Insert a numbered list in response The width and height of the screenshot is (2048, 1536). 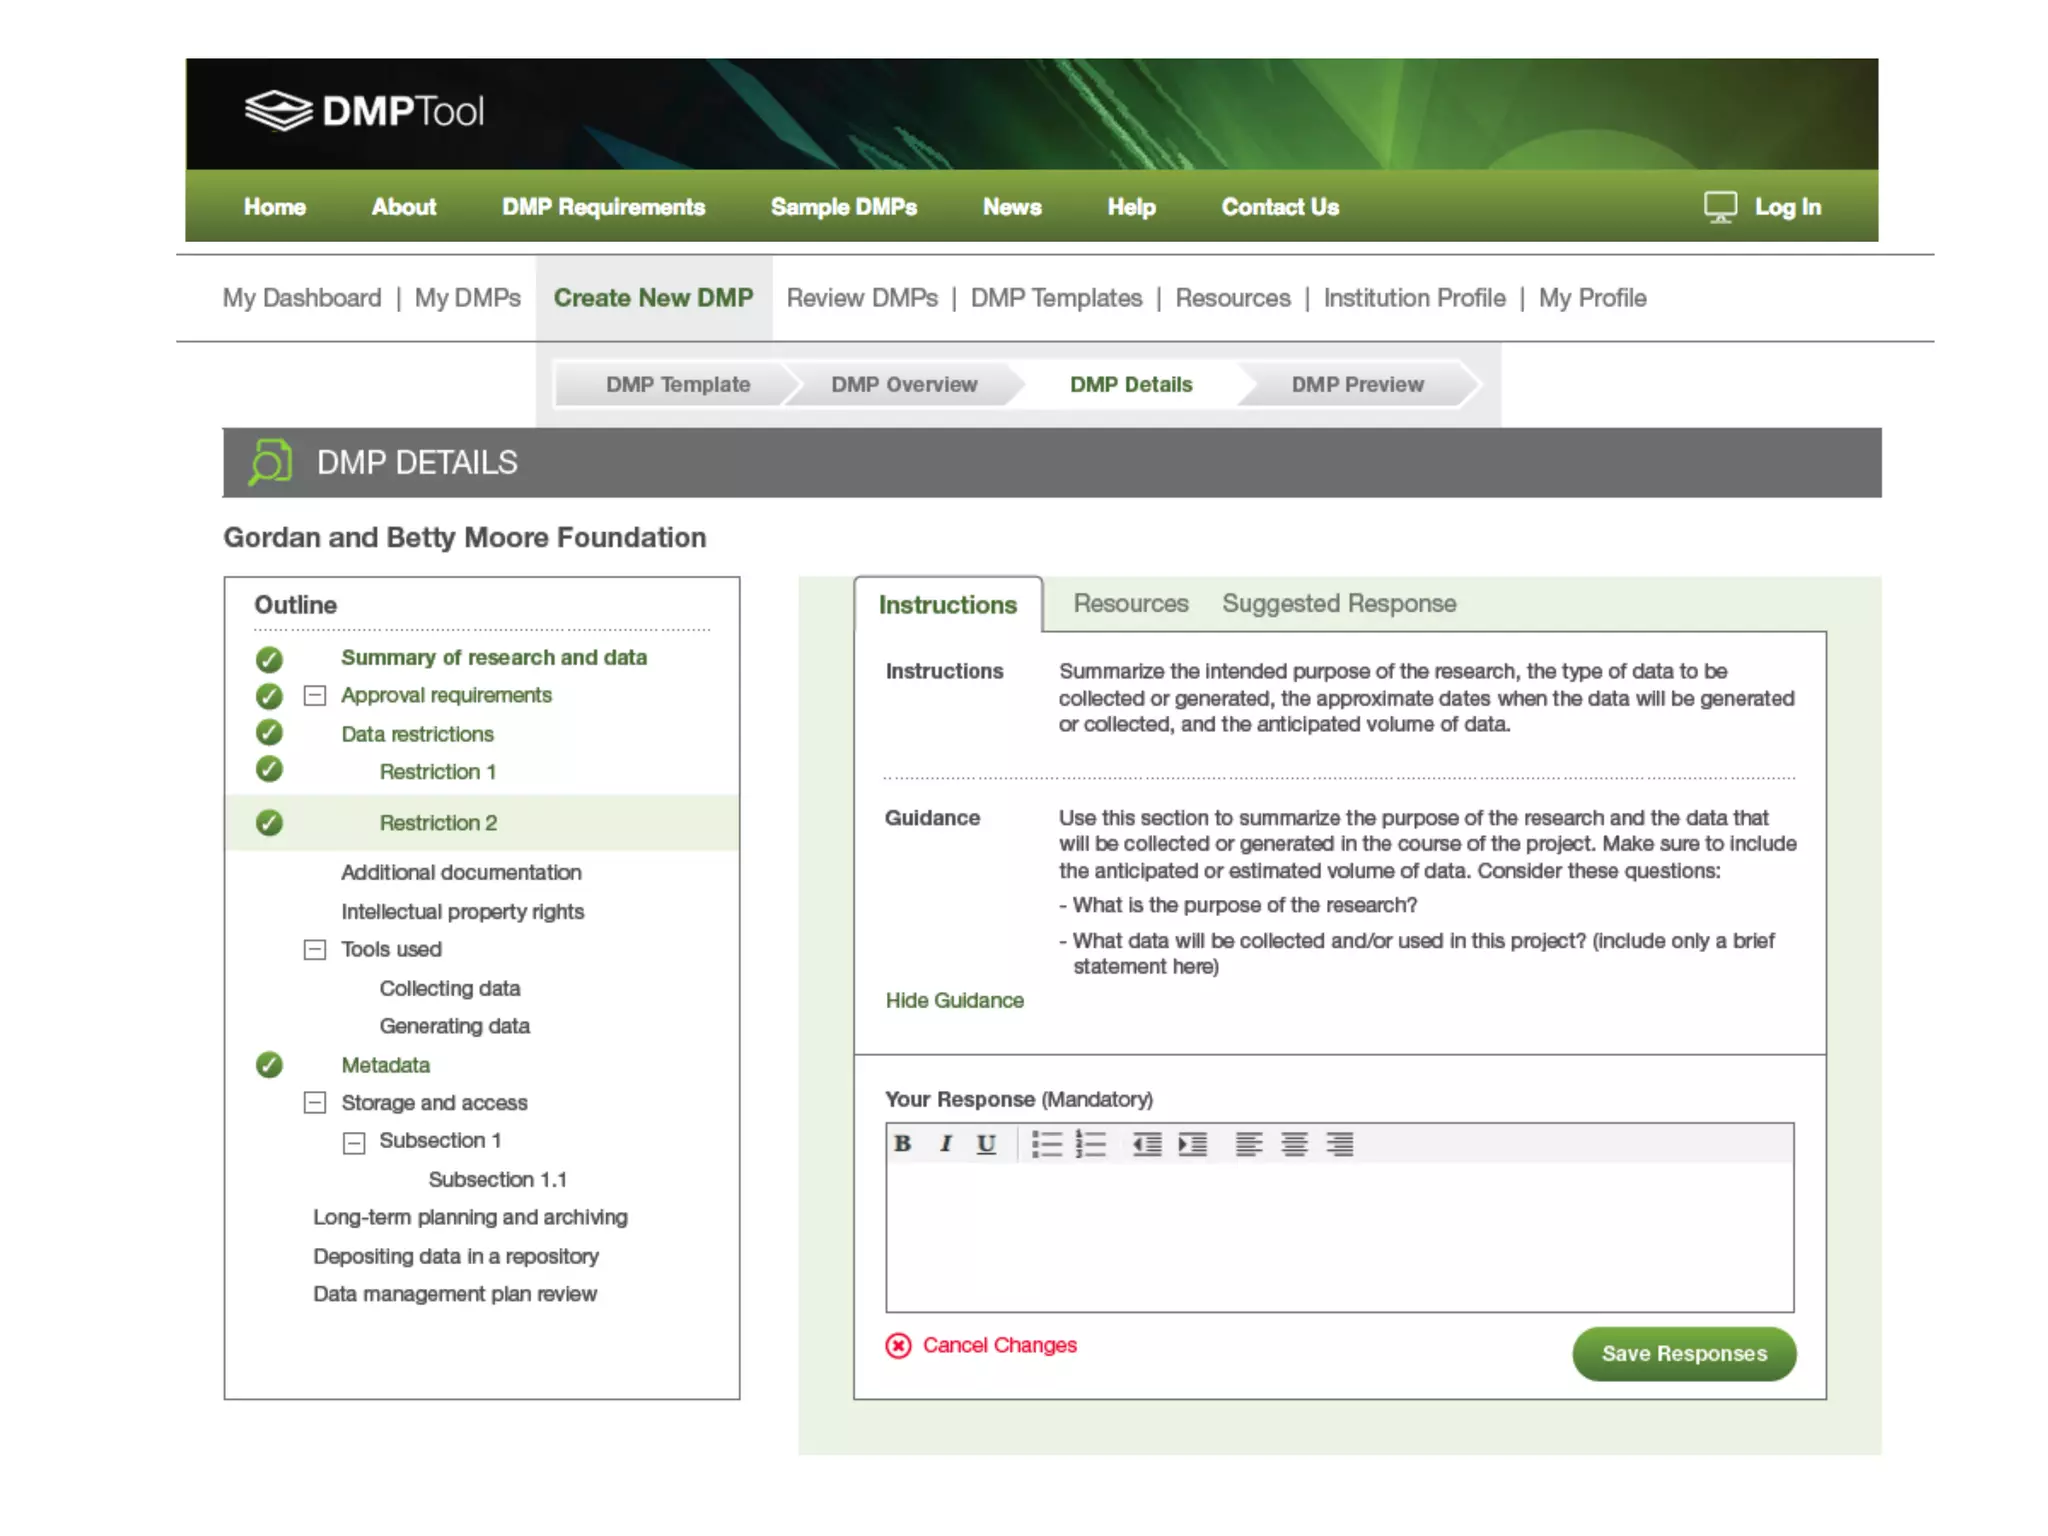click(1090, 1143)
